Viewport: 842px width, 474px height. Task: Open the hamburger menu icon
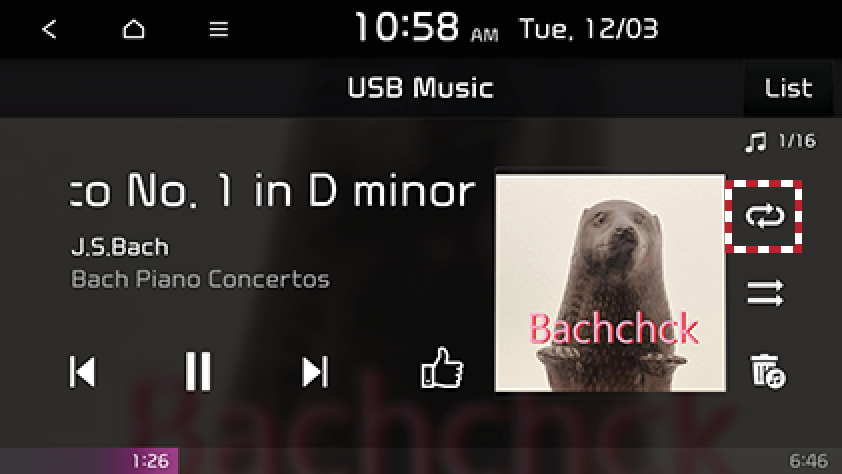click(x=219, y=29)
